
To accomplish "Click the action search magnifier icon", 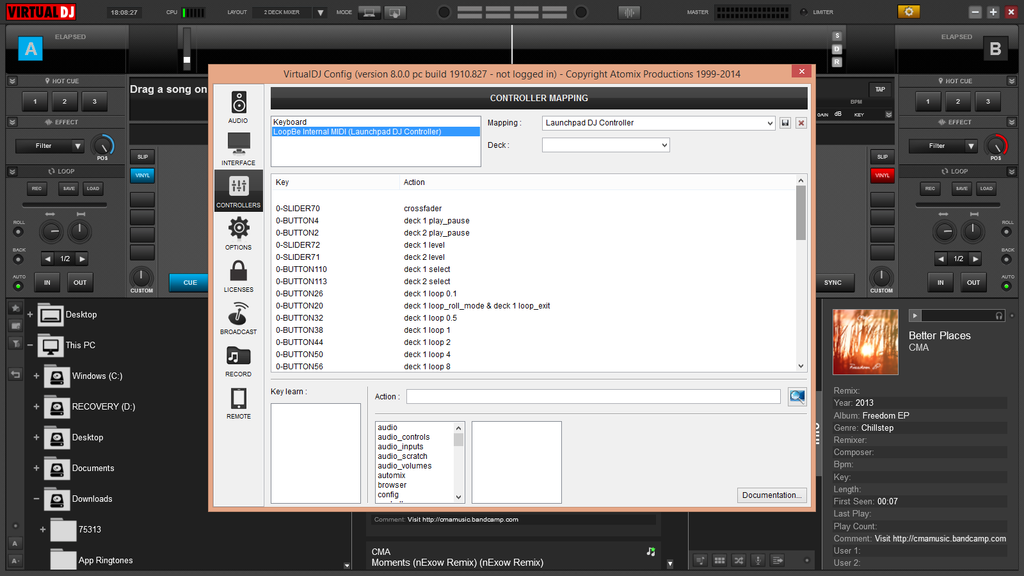I will pyautogui.click(x=797, y=396).
